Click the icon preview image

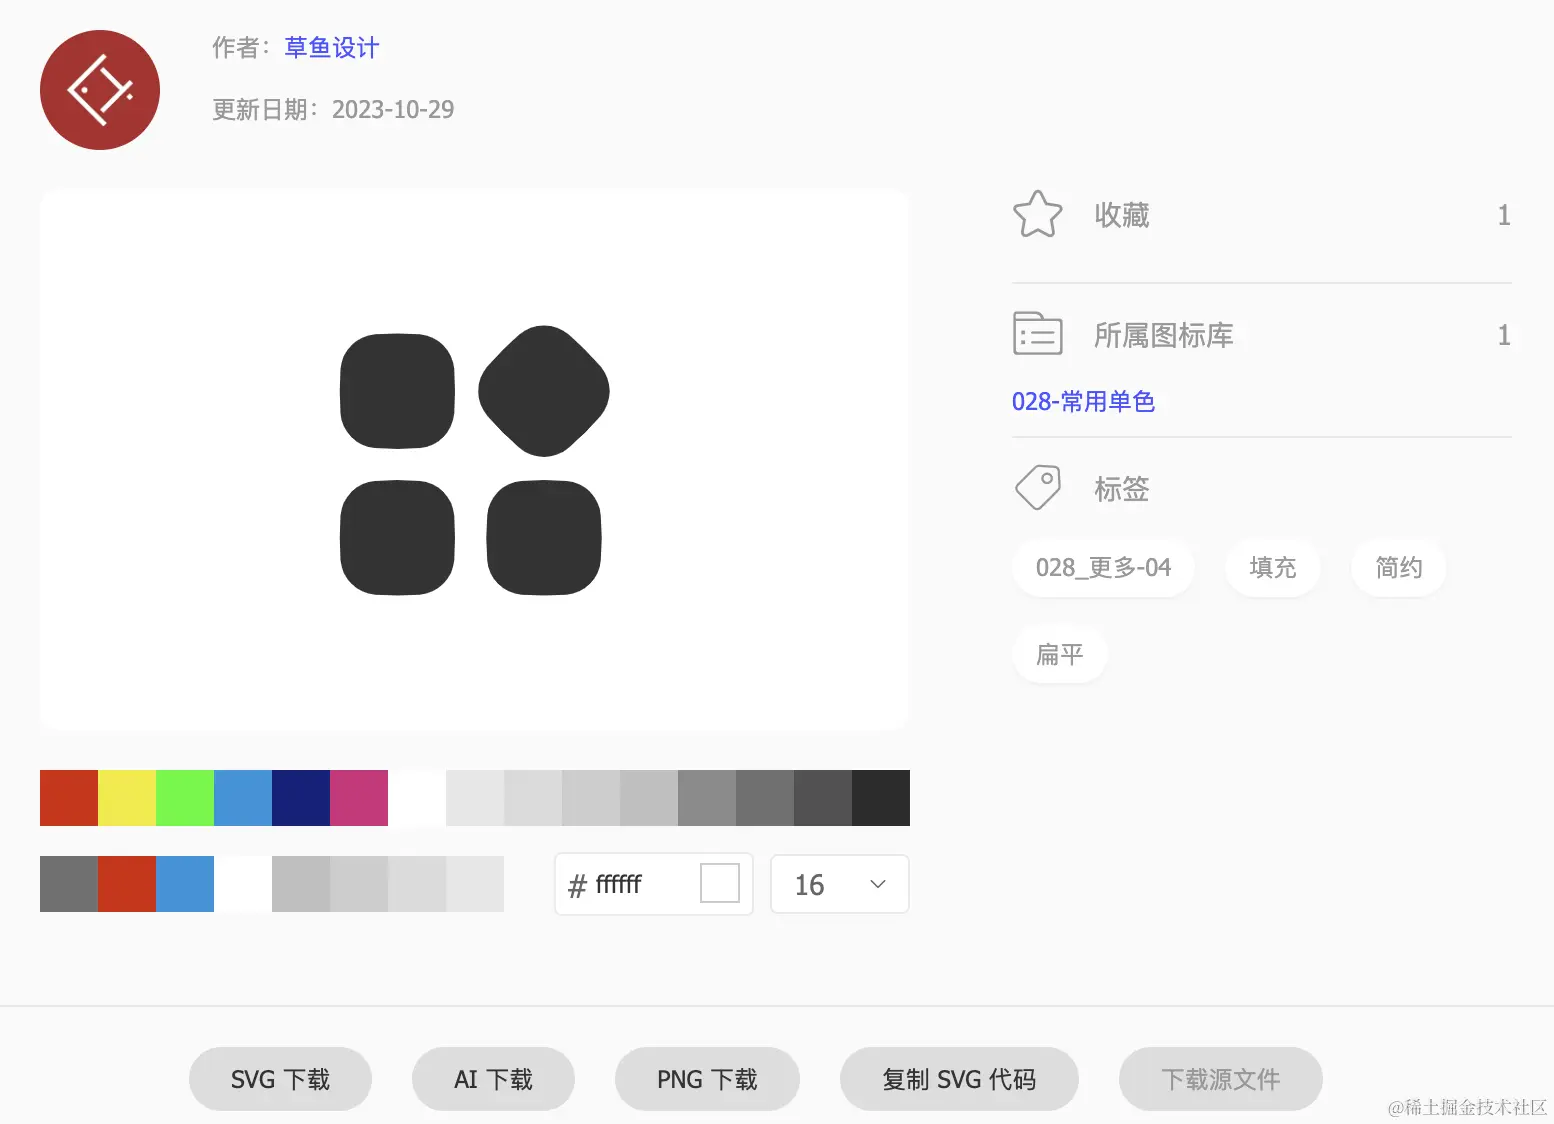click(x=474, y=458)
